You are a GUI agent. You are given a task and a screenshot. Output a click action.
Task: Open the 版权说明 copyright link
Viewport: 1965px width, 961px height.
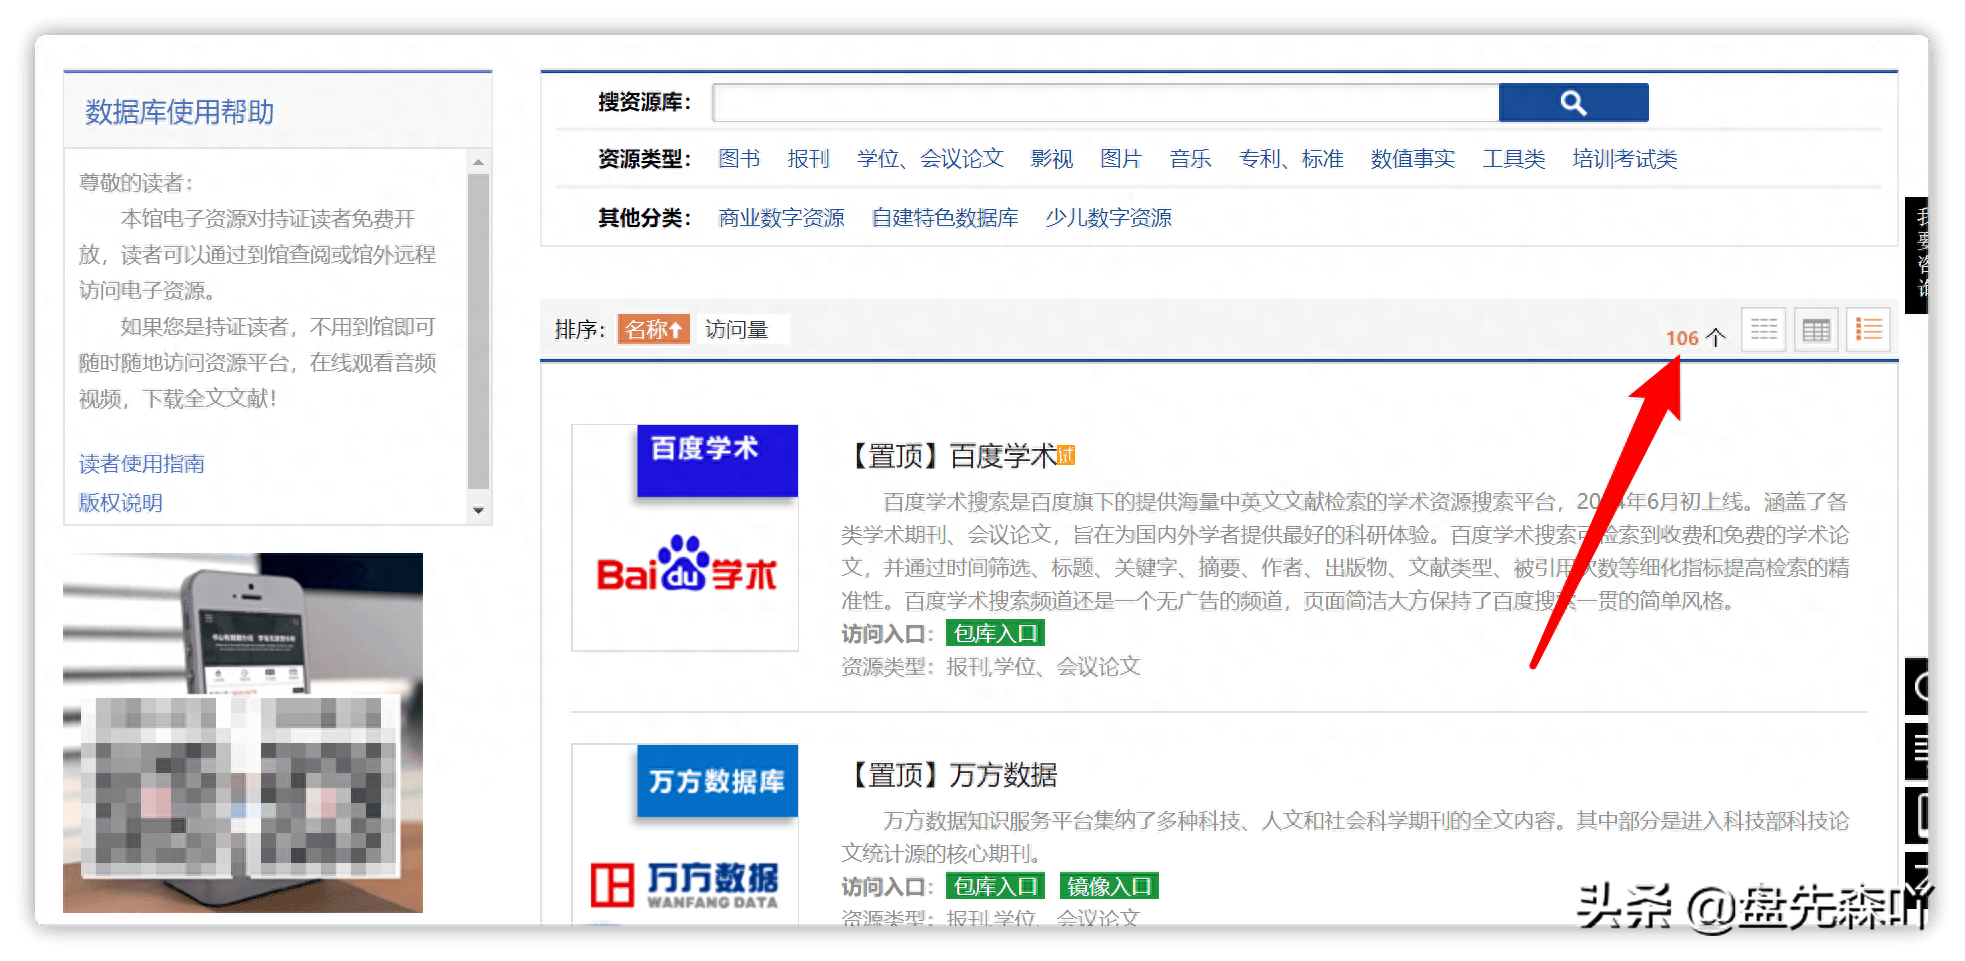[x=120, y=503]
